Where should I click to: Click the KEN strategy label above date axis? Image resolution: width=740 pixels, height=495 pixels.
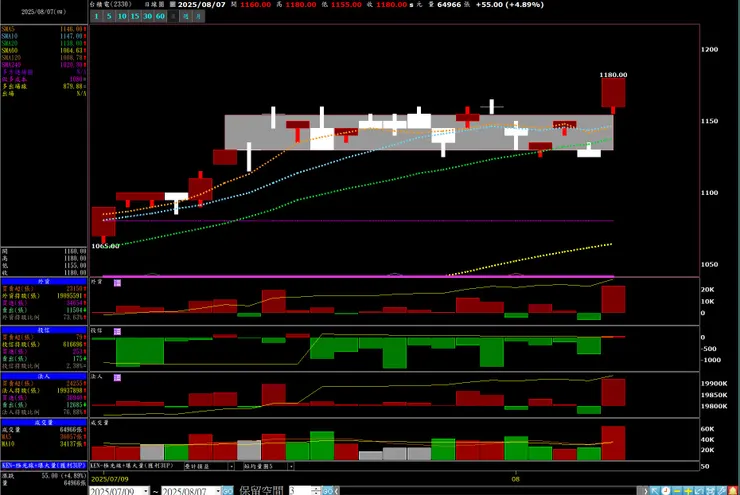coord(132,466)
